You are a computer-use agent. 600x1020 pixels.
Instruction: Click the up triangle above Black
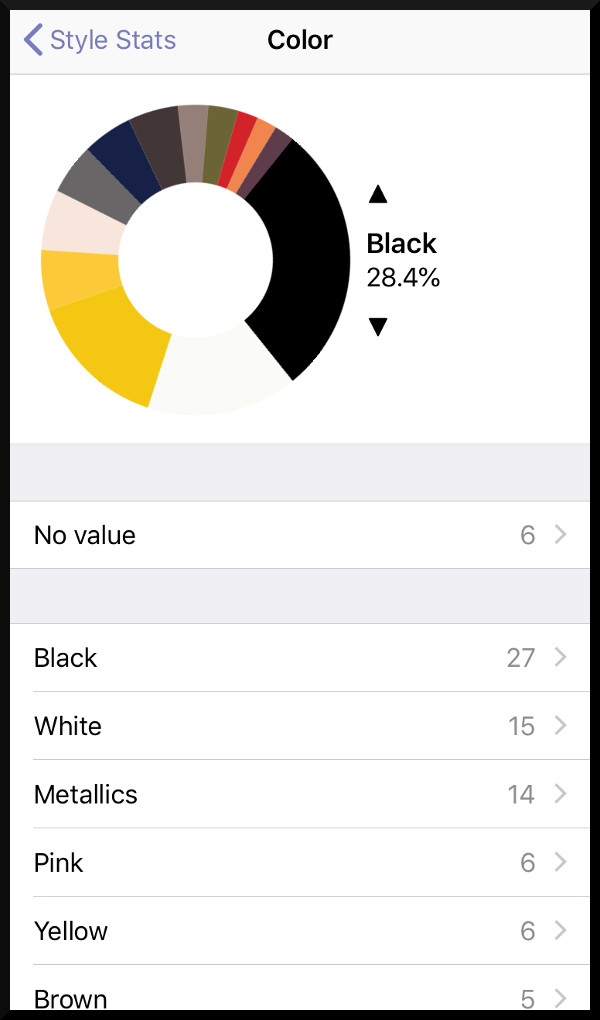[x=378, y=194]
